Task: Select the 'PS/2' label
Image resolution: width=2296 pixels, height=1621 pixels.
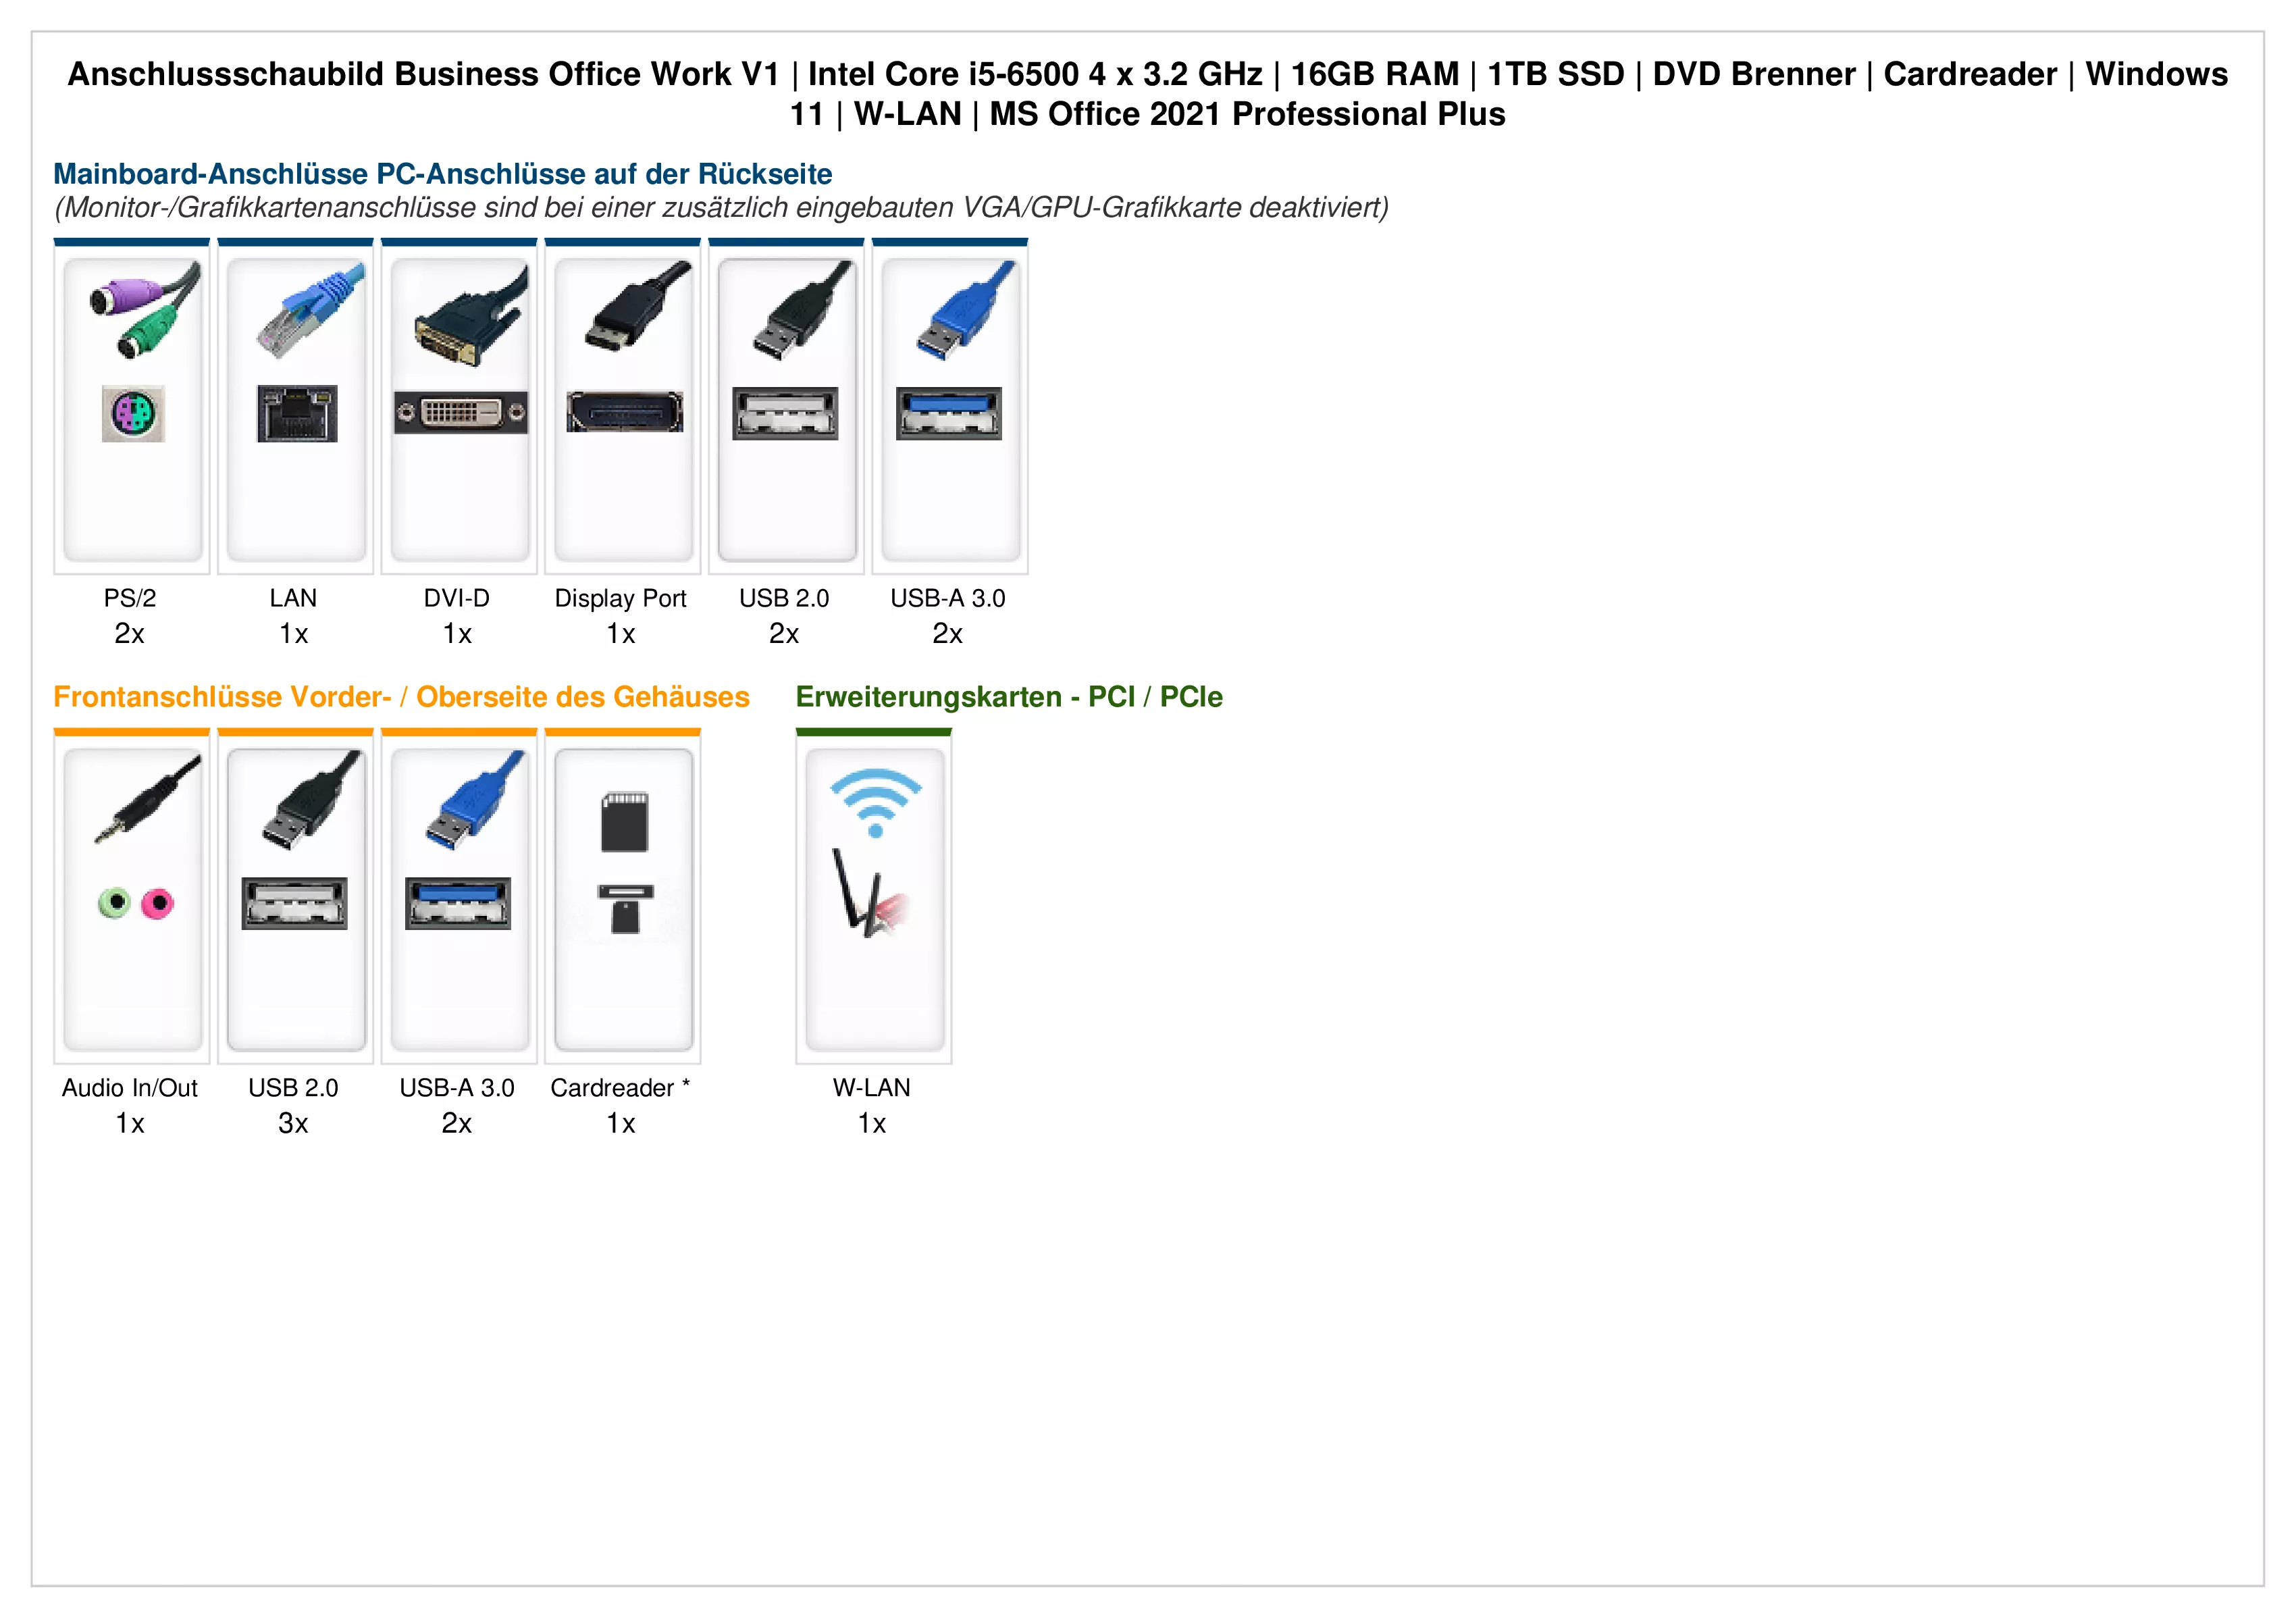Action: click(130, 598)
